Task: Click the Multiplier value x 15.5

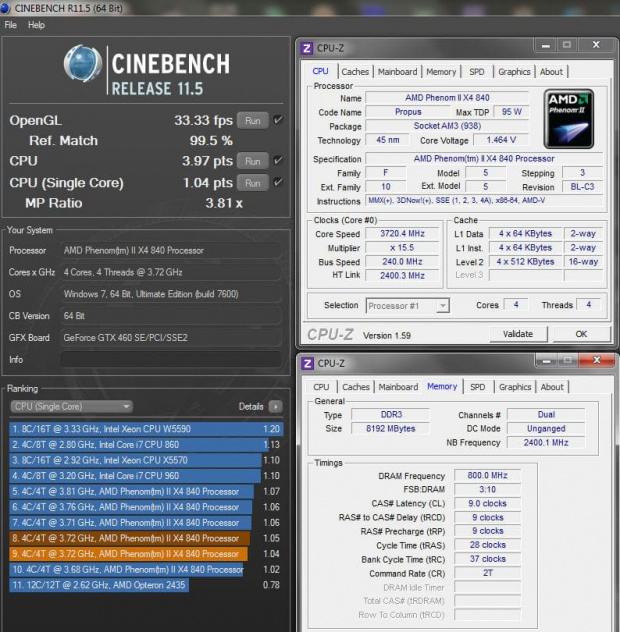Action: 402,247
